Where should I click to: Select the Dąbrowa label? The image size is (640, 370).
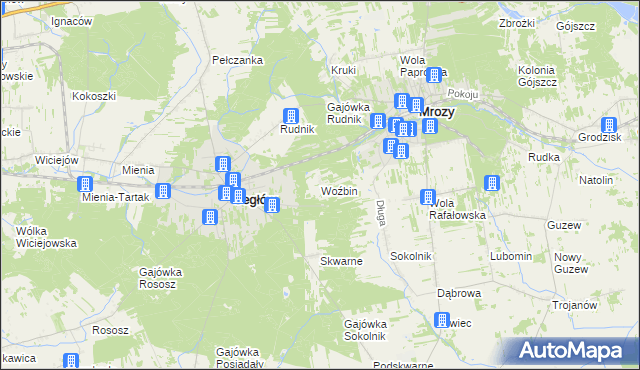pyautogui.click(x=459, y=293)
